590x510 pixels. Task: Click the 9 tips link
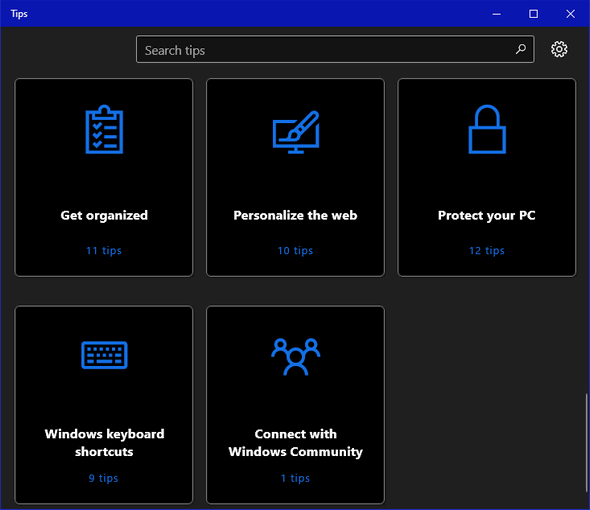(x=103, y=478)
